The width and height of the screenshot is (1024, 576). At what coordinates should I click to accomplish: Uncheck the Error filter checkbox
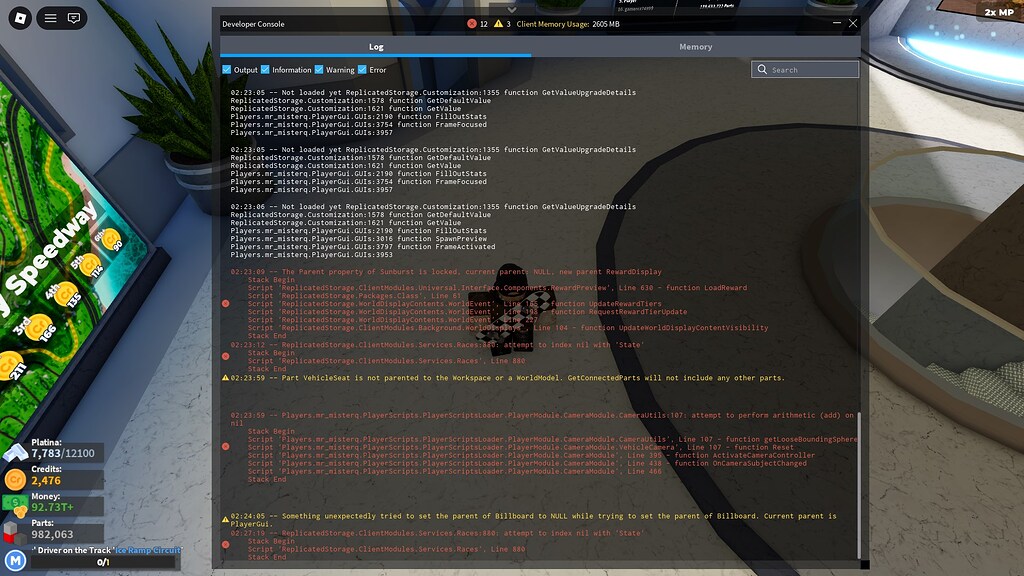(362, 69)
